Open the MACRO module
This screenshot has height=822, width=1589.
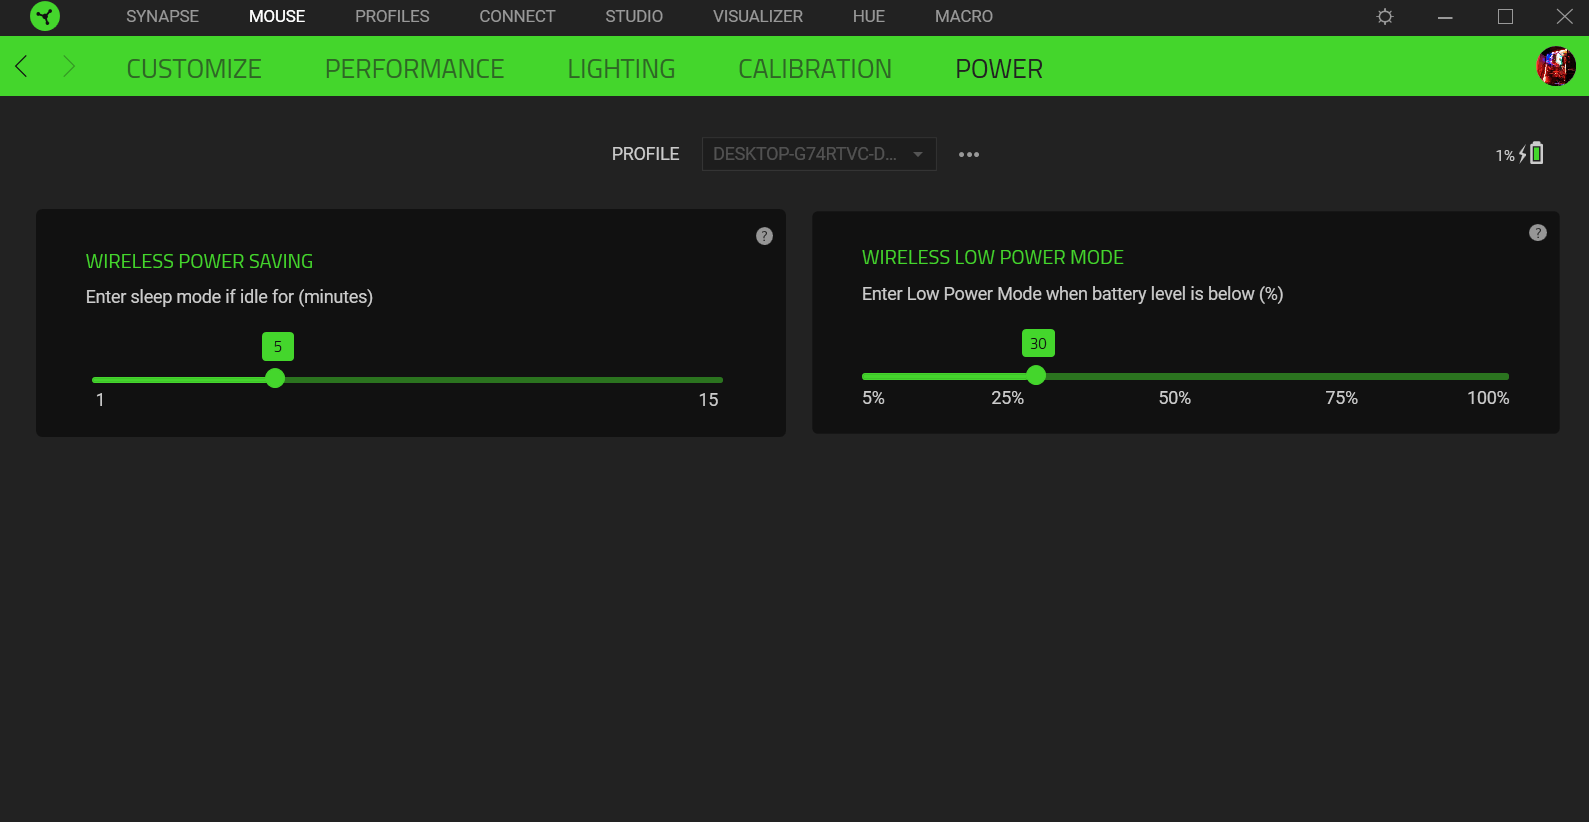point(963,17)
